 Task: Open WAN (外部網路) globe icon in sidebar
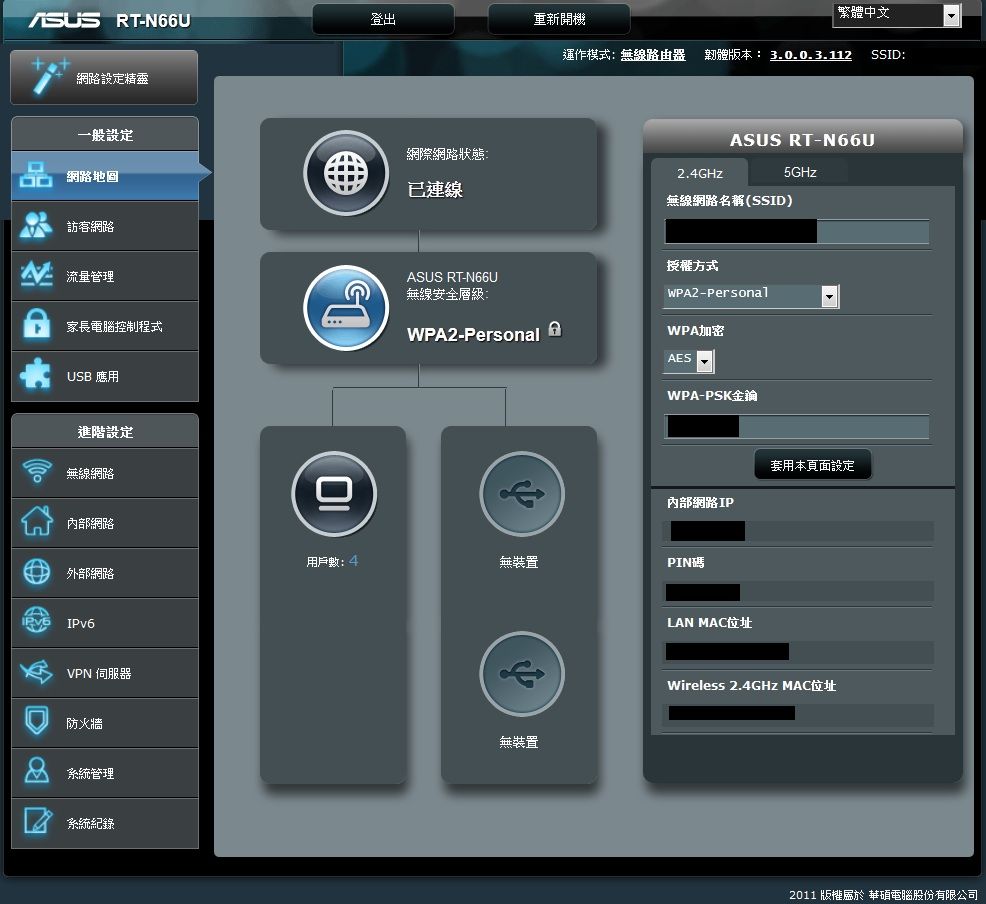(x=36, y=571)
